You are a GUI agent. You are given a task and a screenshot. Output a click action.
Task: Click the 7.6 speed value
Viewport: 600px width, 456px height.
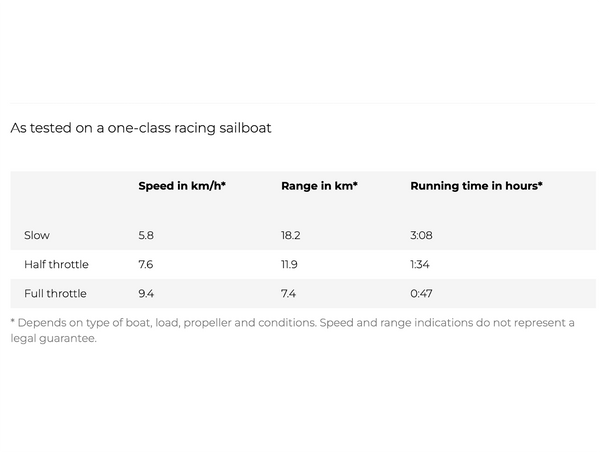pyautogui.click(x=146, y=264)
